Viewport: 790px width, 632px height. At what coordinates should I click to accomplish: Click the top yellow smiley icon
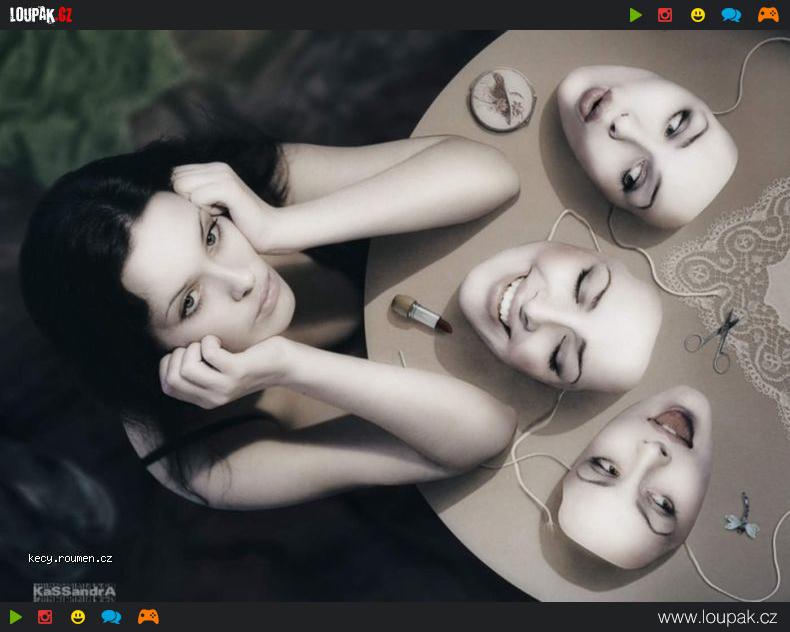(698, 15)
